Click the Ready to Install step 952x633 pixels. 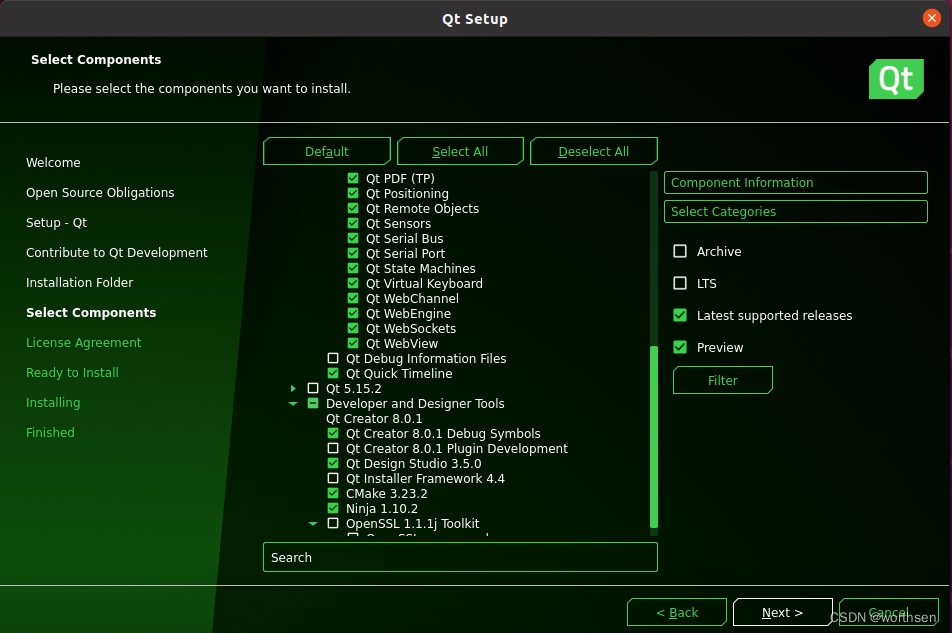pos(72,373)
